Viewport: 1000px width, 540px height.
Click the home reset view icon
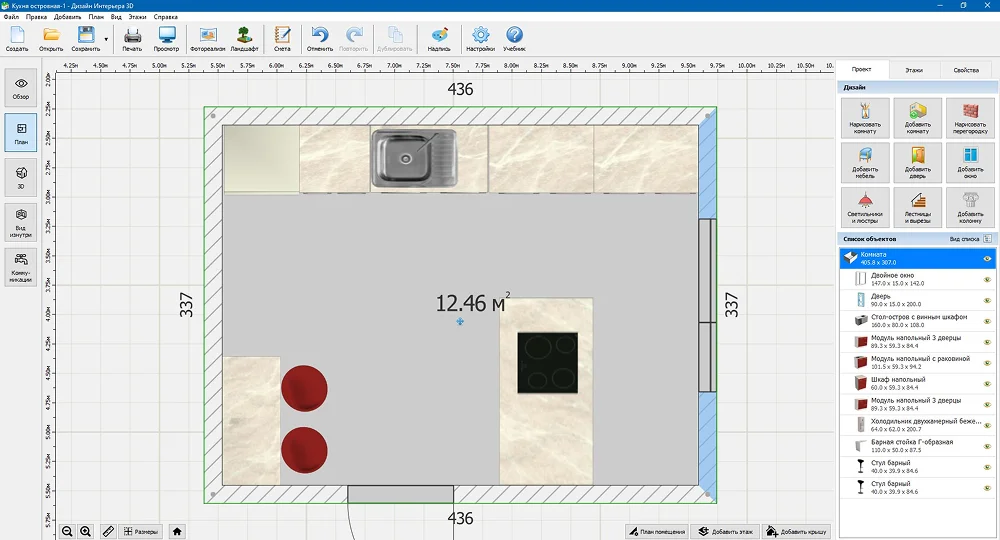tap(177, 531)
